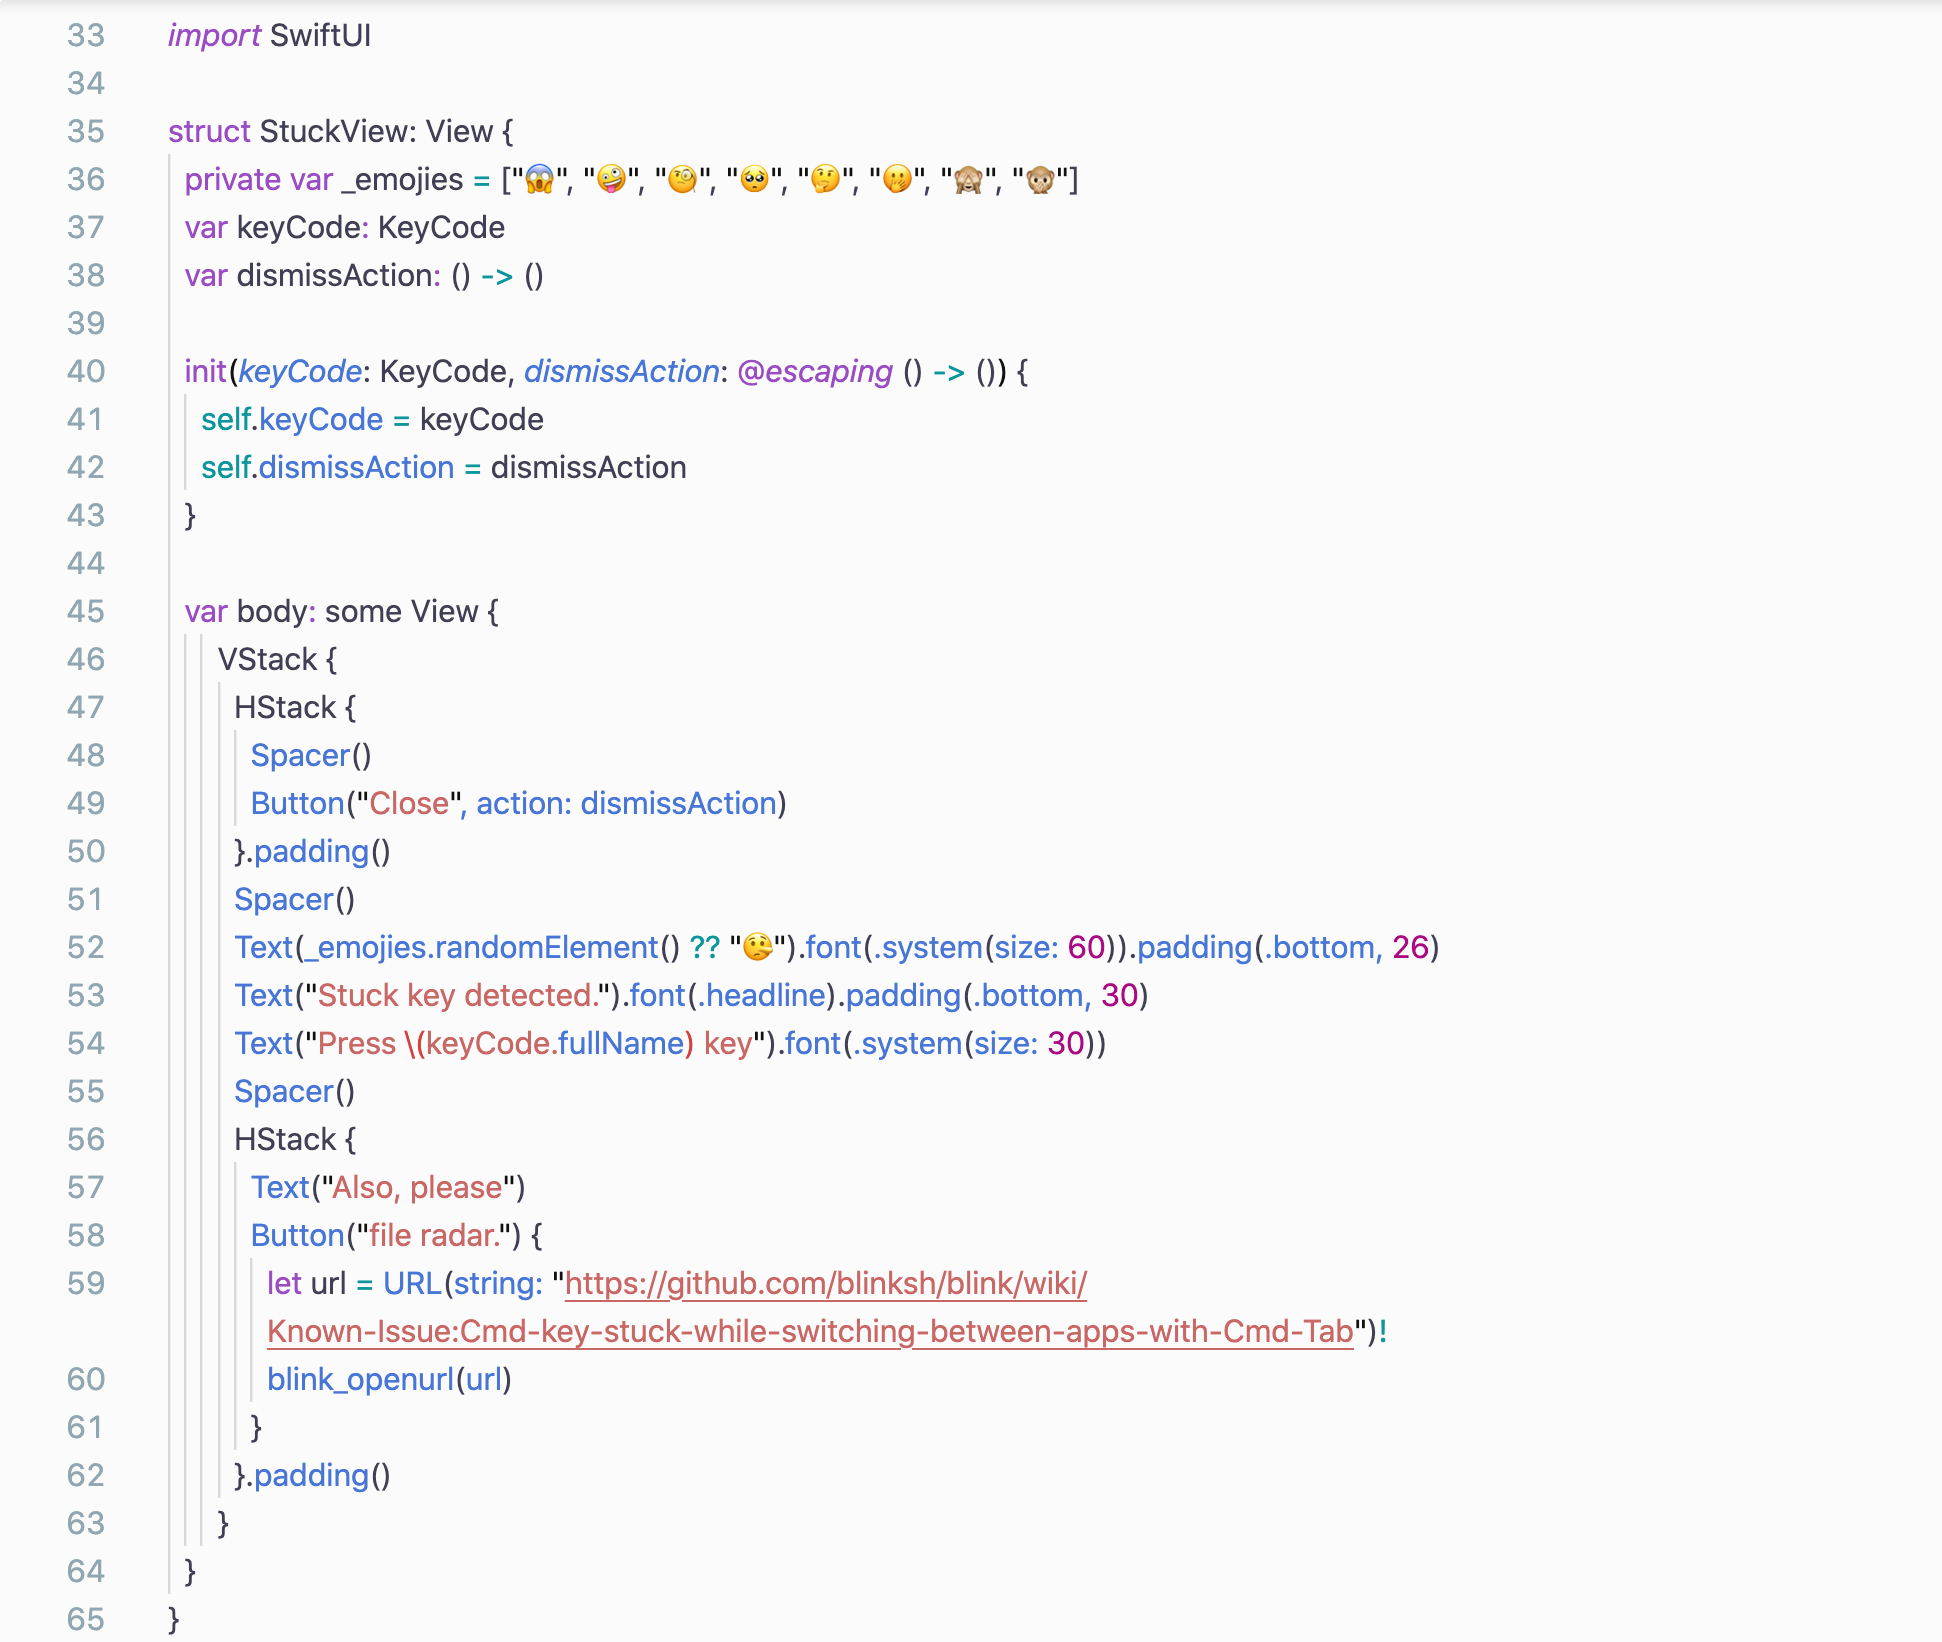The width and height of the screenshot is (1942, 1642).
Task: Click line number 59
Action: [x=86, y=1284]
